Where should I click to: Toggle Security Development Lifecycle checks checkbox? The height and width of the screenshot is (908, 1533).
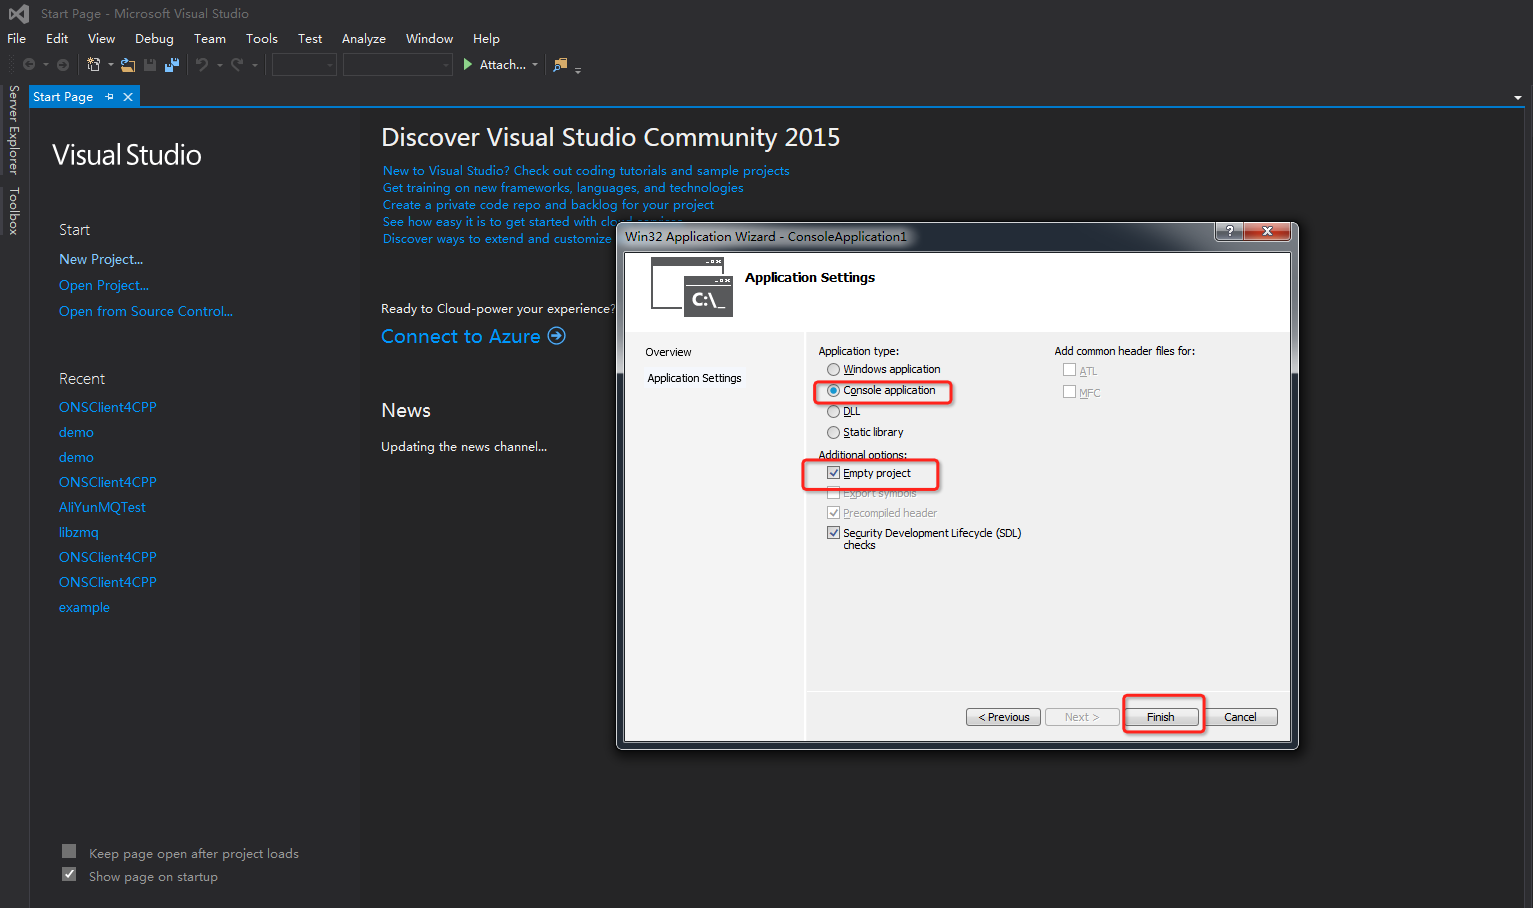point(833,533)
